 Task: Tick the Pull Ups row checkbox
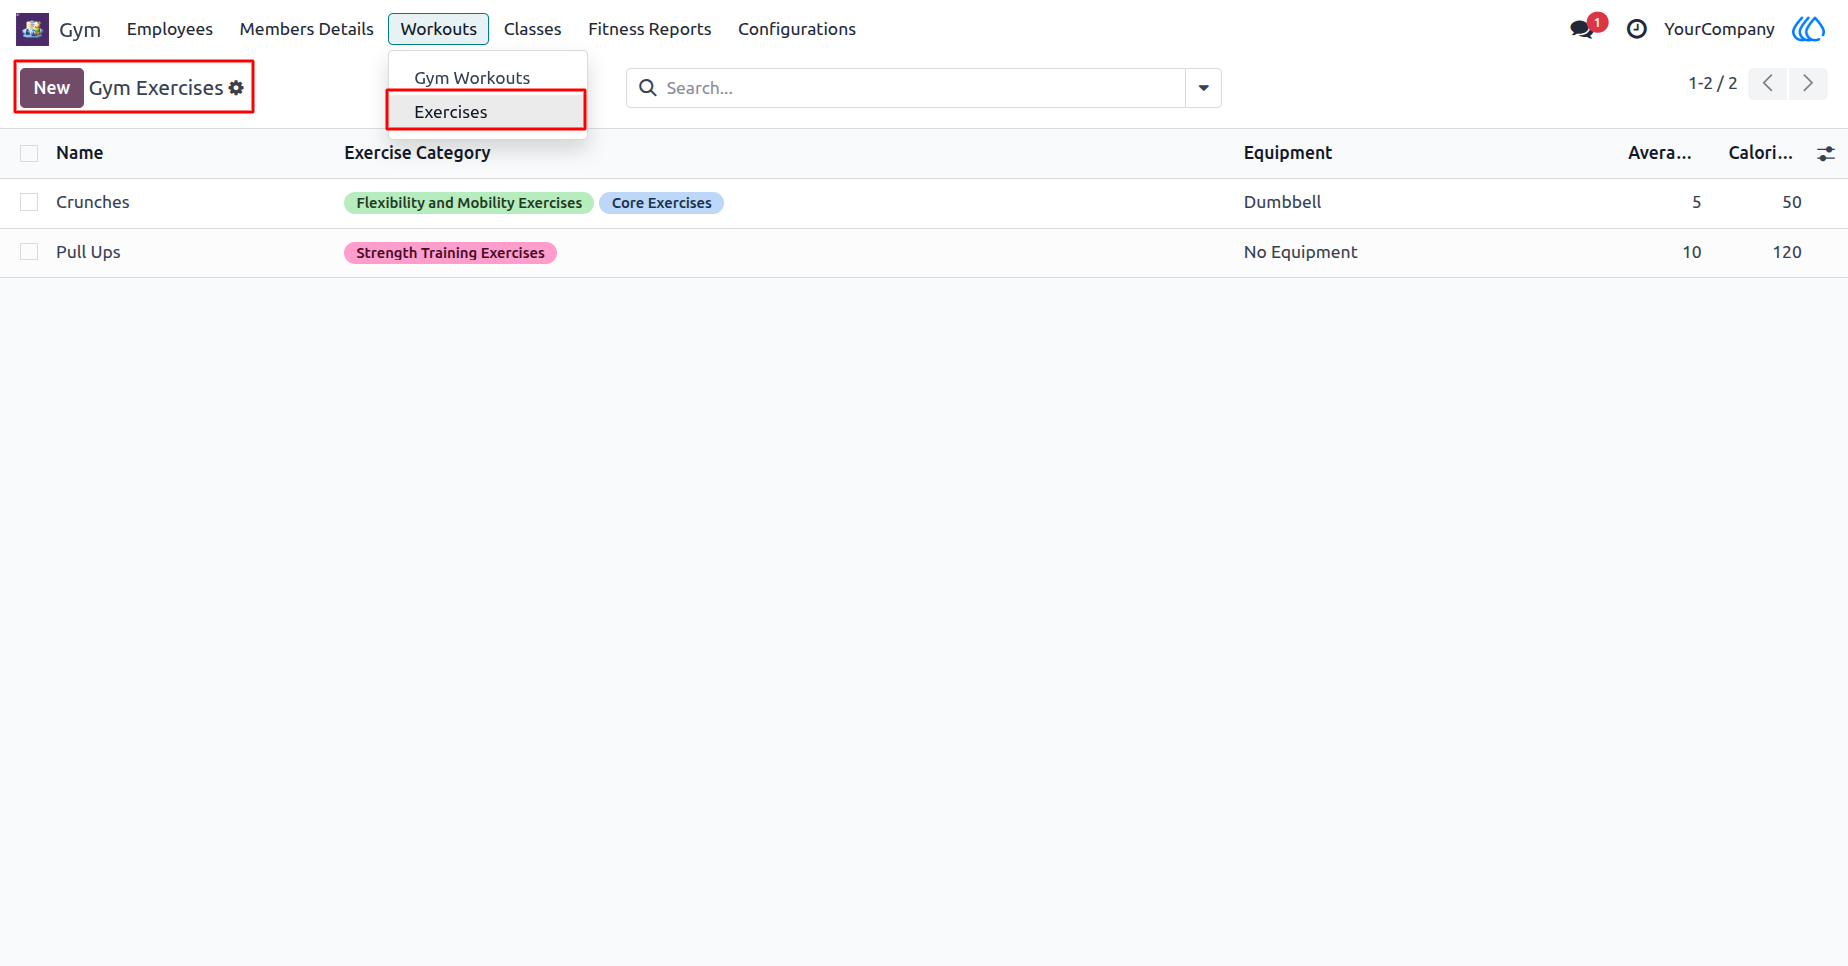click(29, 252)
